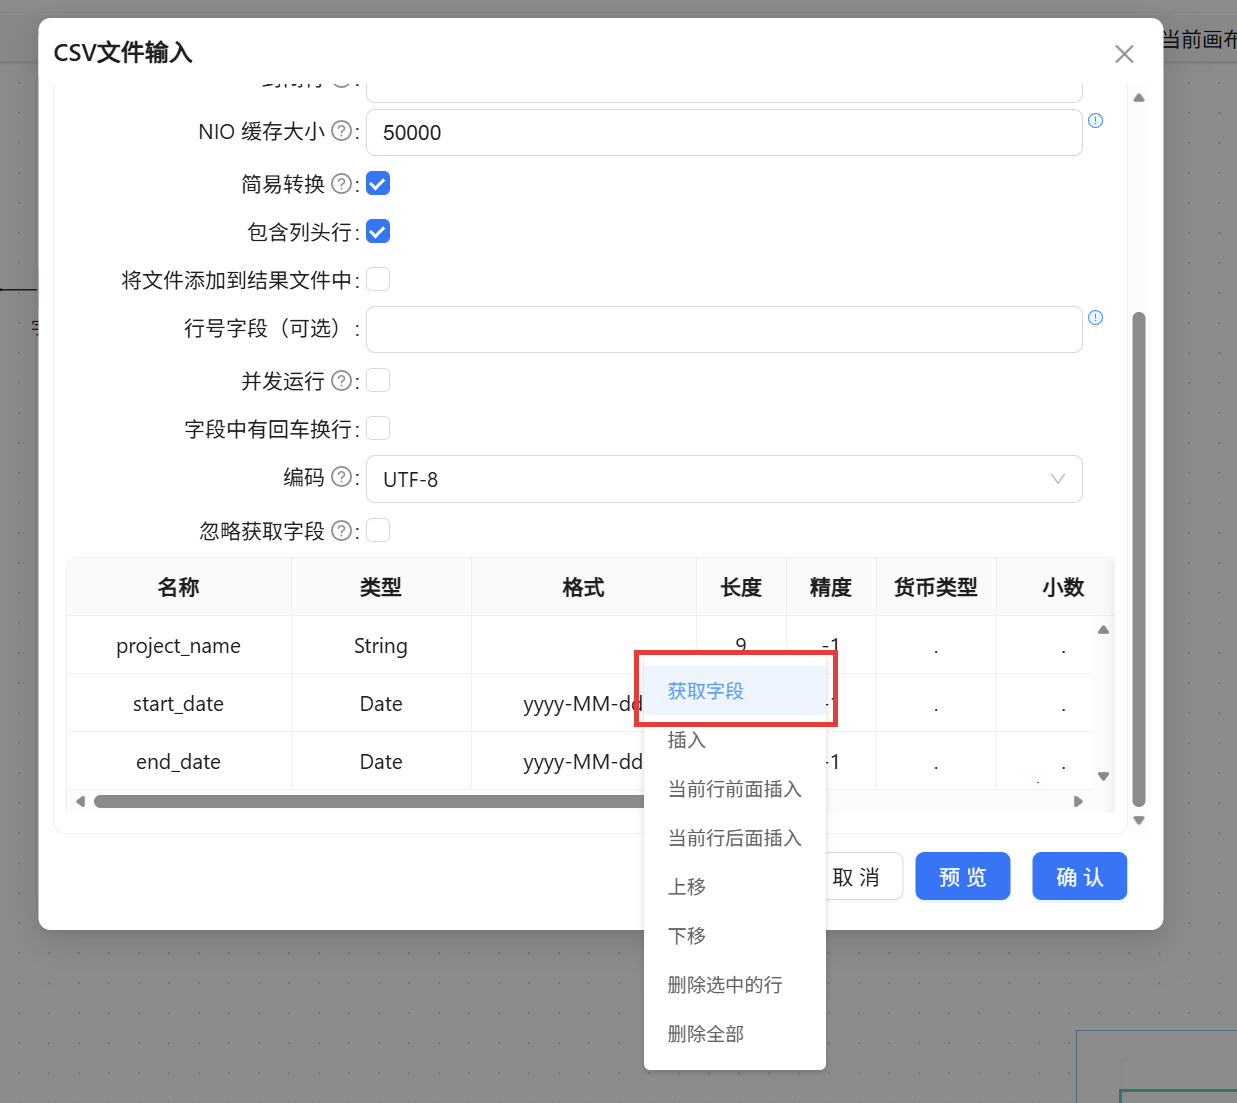The height and width of the screenshot is (1103, 1237).
Task: Click the 名称 column header
Action: (179, 587)
